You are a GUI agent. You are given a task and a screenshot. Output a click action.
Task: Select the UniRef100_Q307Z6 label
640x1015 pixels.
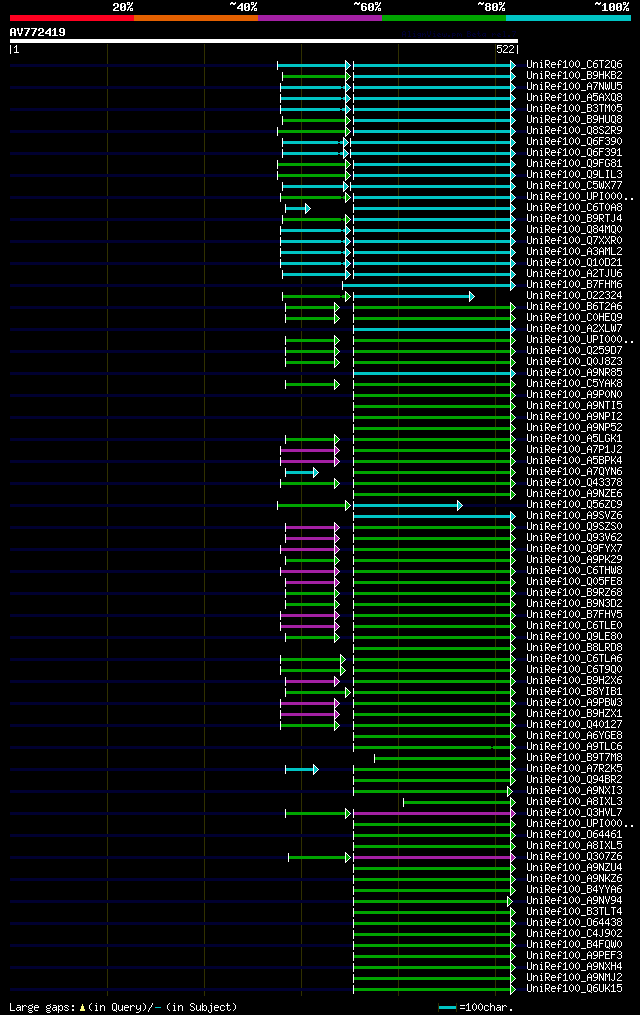point(574,857)
